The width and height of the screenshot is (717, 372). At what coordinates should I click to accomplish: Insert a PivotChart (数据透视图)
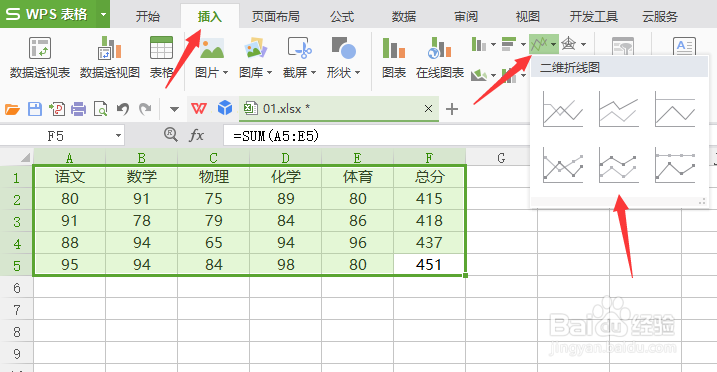110,58
